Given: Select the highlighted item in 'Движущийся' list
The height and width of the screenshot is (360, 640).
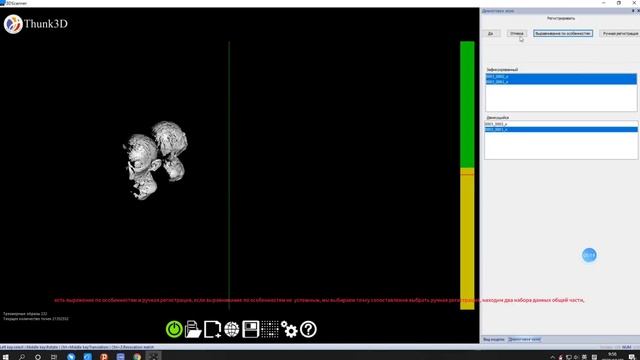Looking at the screenshot, I should pos(561,129).
